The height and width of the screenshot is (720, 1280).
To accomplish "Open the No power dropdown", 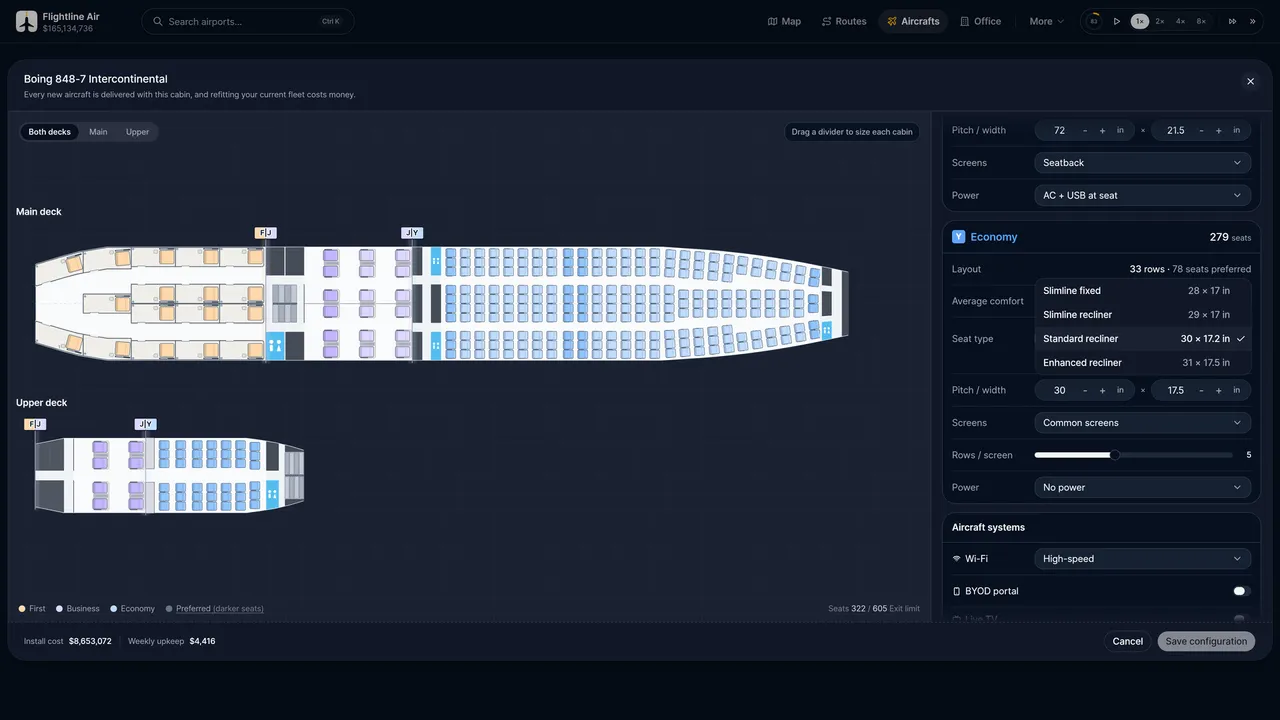I will [1142, 488].
